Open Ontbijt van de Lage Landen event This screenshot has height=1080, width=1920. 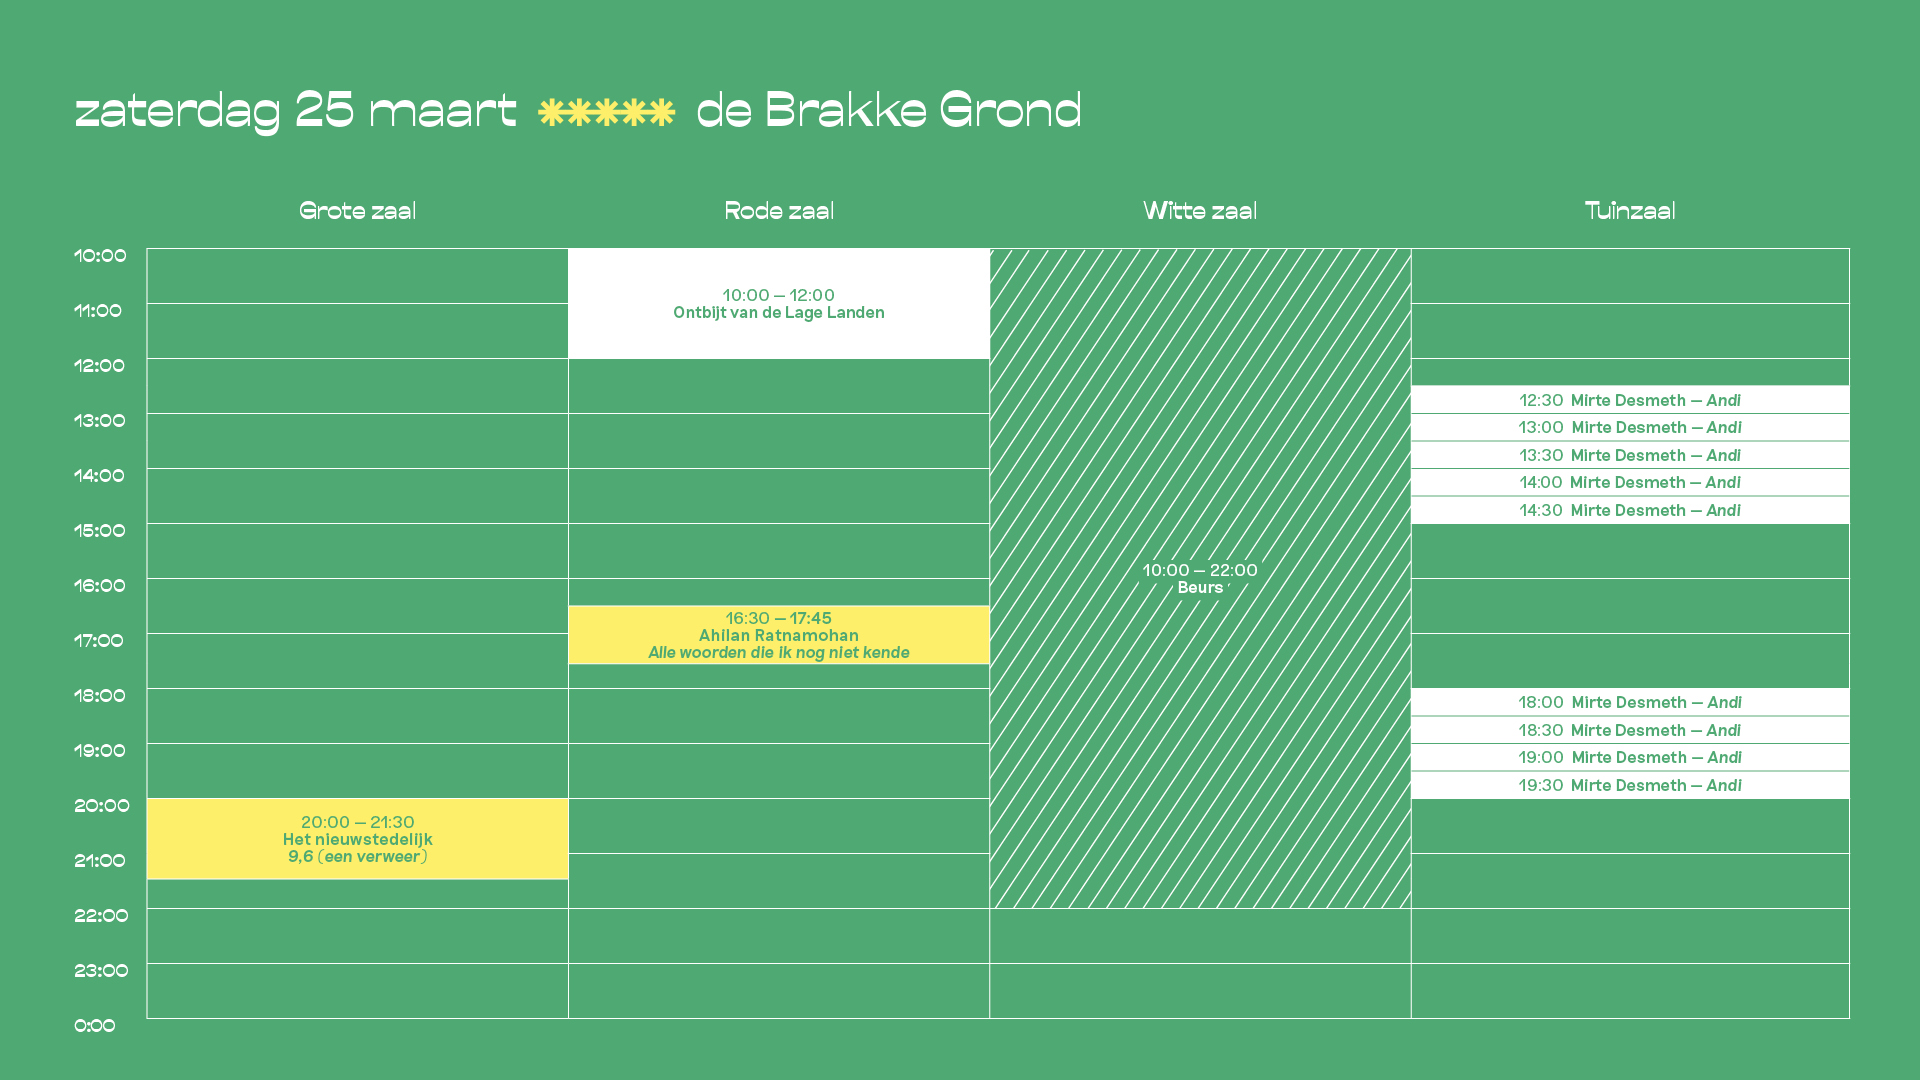(x=779, y=303)
